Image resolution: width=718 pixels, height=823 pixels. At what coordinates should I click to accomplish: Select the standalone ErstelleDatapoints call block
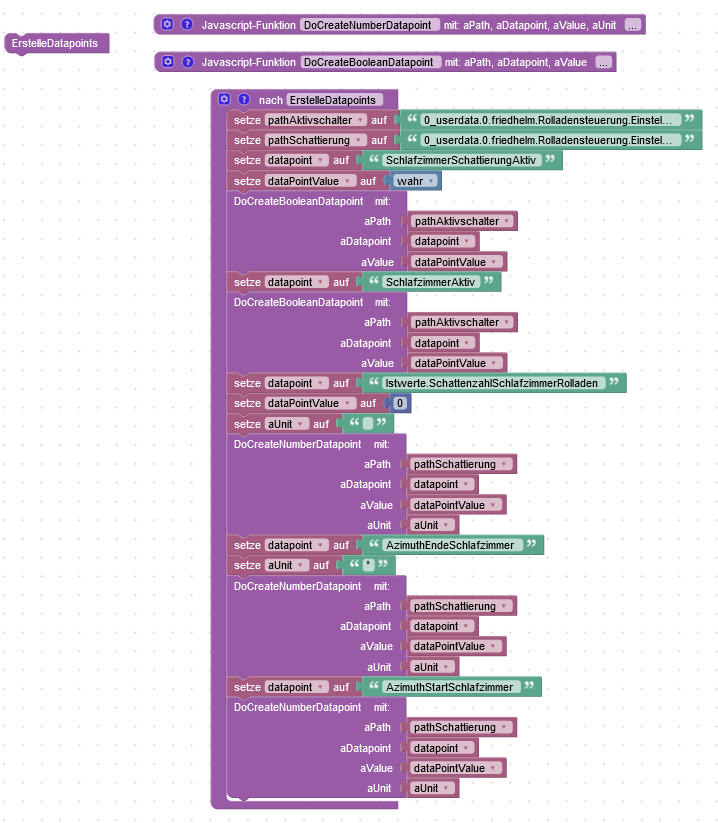point(57,43)
